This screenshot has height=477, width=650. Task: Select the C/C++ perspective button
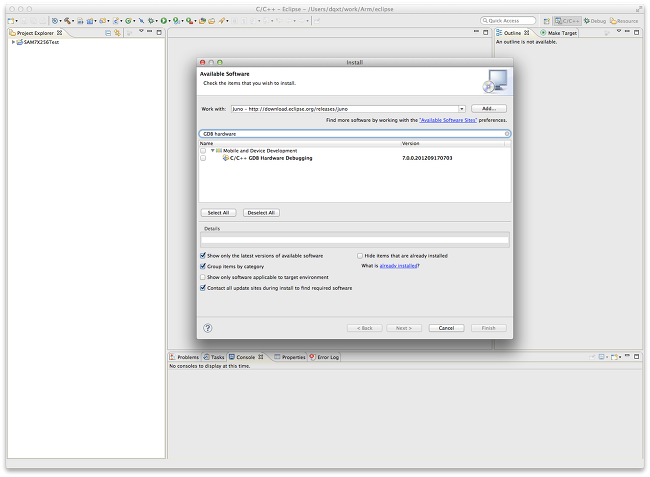coord(567,21)
